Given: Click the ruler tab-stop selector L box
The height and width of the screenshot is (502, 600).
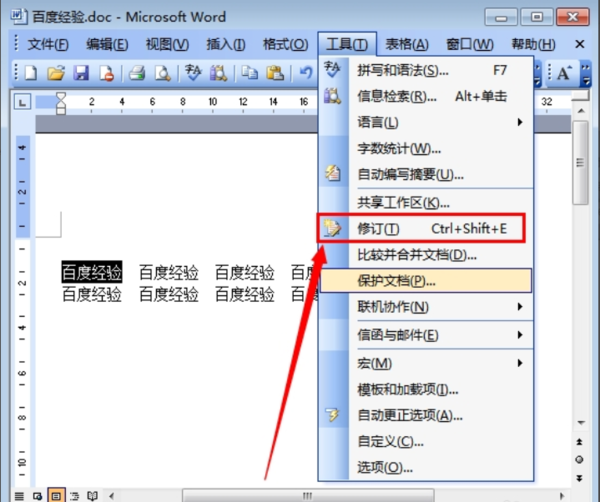Looking at the screenshot, I should pyautogui.click(x=22, y=102).
